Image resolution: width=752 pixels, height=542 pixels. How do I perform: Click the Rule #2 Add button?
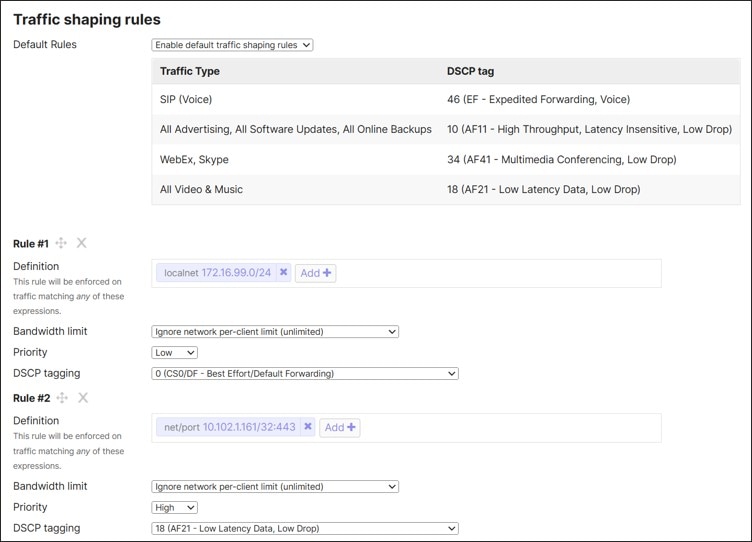(x=339, y=427)
